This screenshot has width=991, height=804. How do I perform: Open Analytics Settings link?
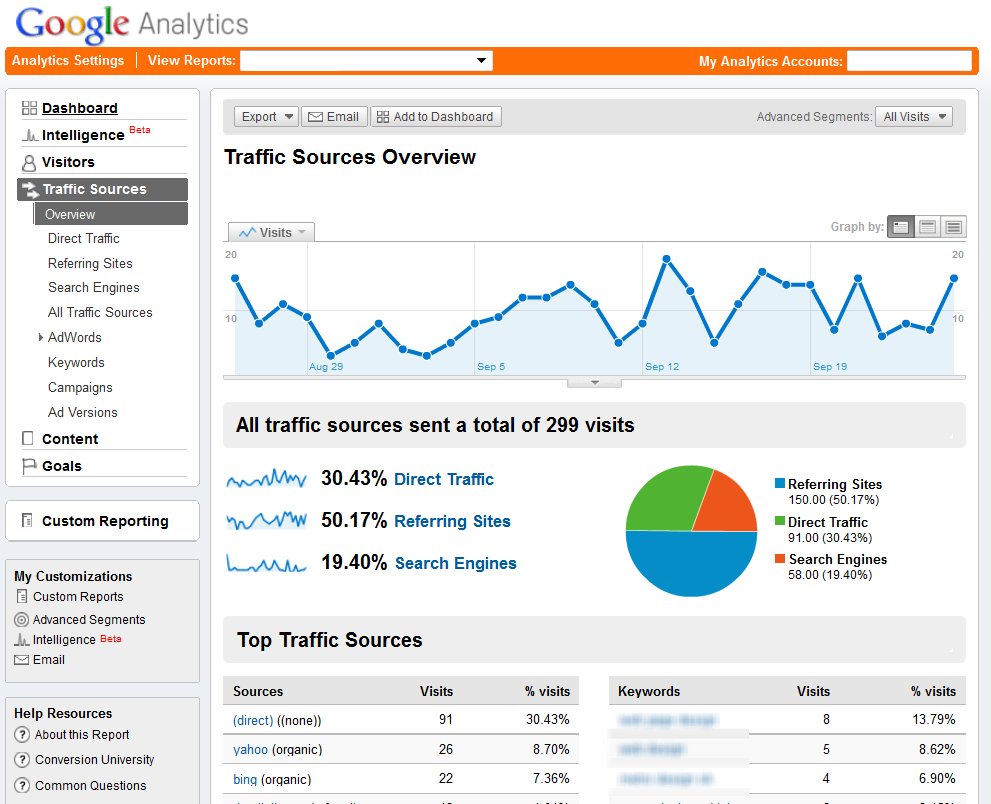point(68,61)
